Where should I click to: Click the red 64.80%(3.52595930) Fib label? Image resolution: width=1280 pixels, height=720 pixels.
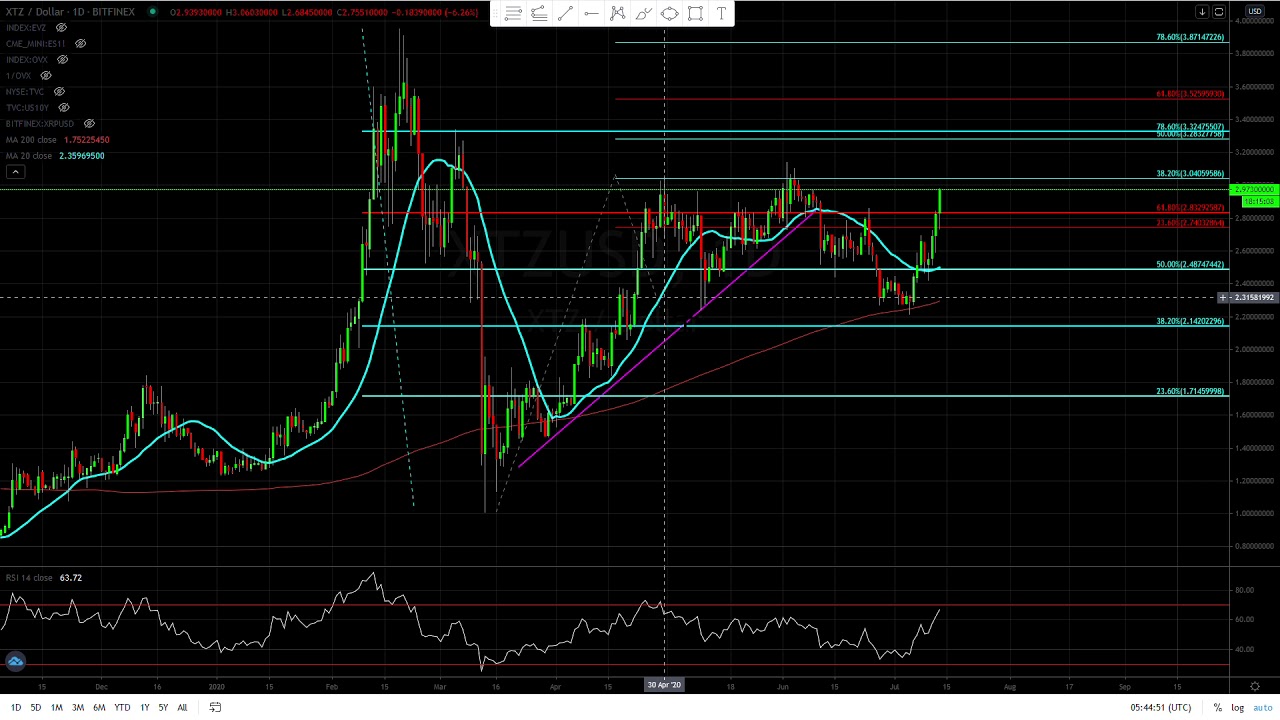[x=1190, y=94]
